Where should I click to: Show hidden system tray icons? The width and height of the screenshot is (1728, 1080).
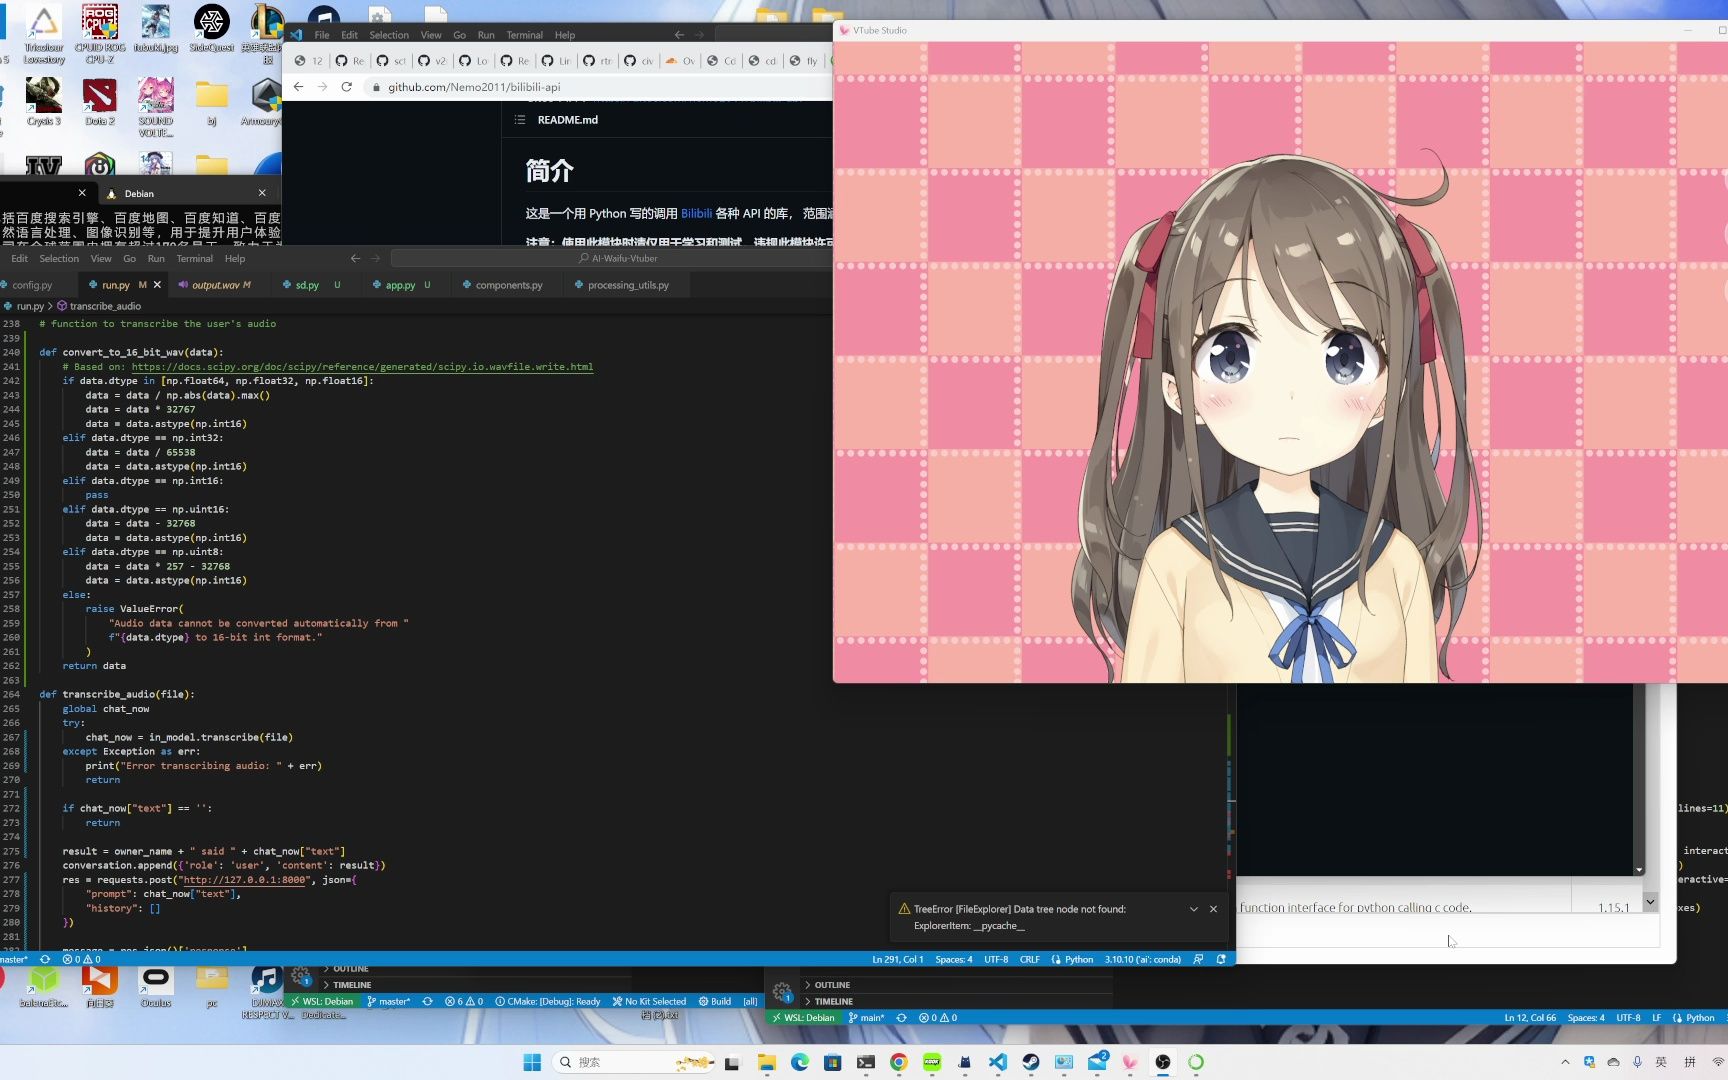pyautogui.click(x=1565, y=1062)
